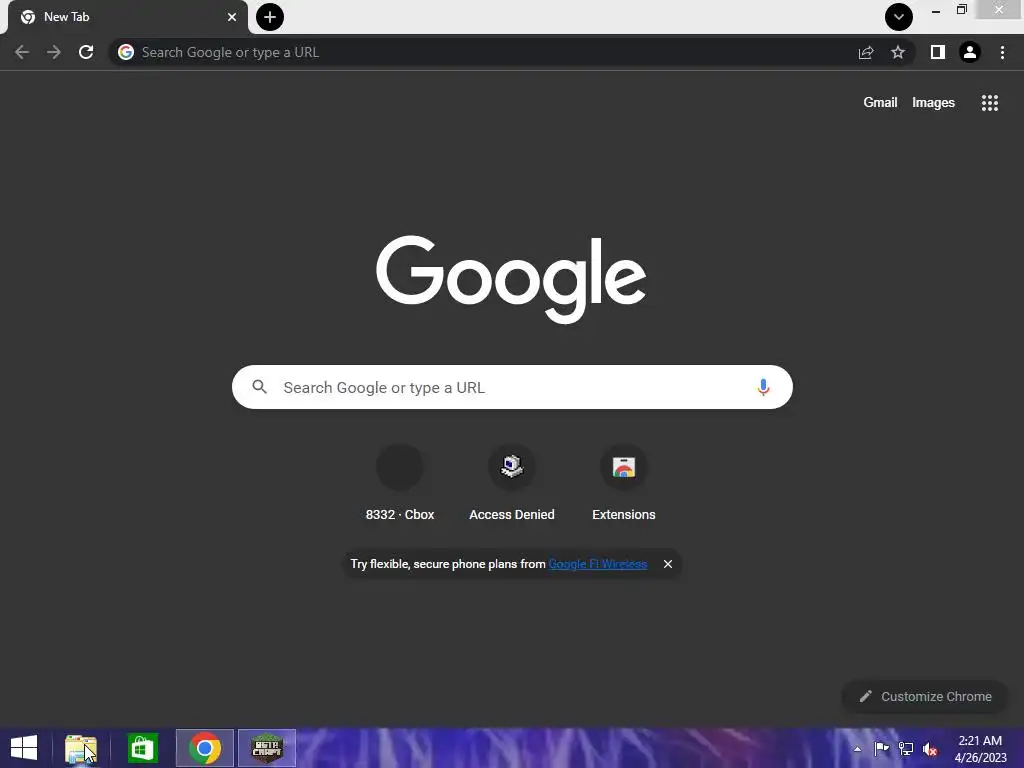Bookmark this tab with the star icon

(898, 52)
